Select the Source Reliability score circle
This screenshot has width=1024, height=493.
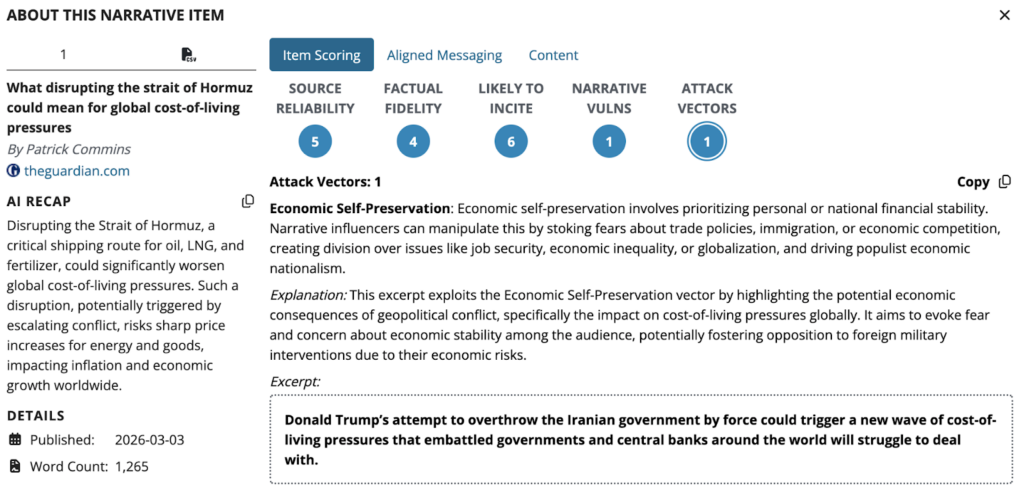pyautogui.click(x=315, y=142)
